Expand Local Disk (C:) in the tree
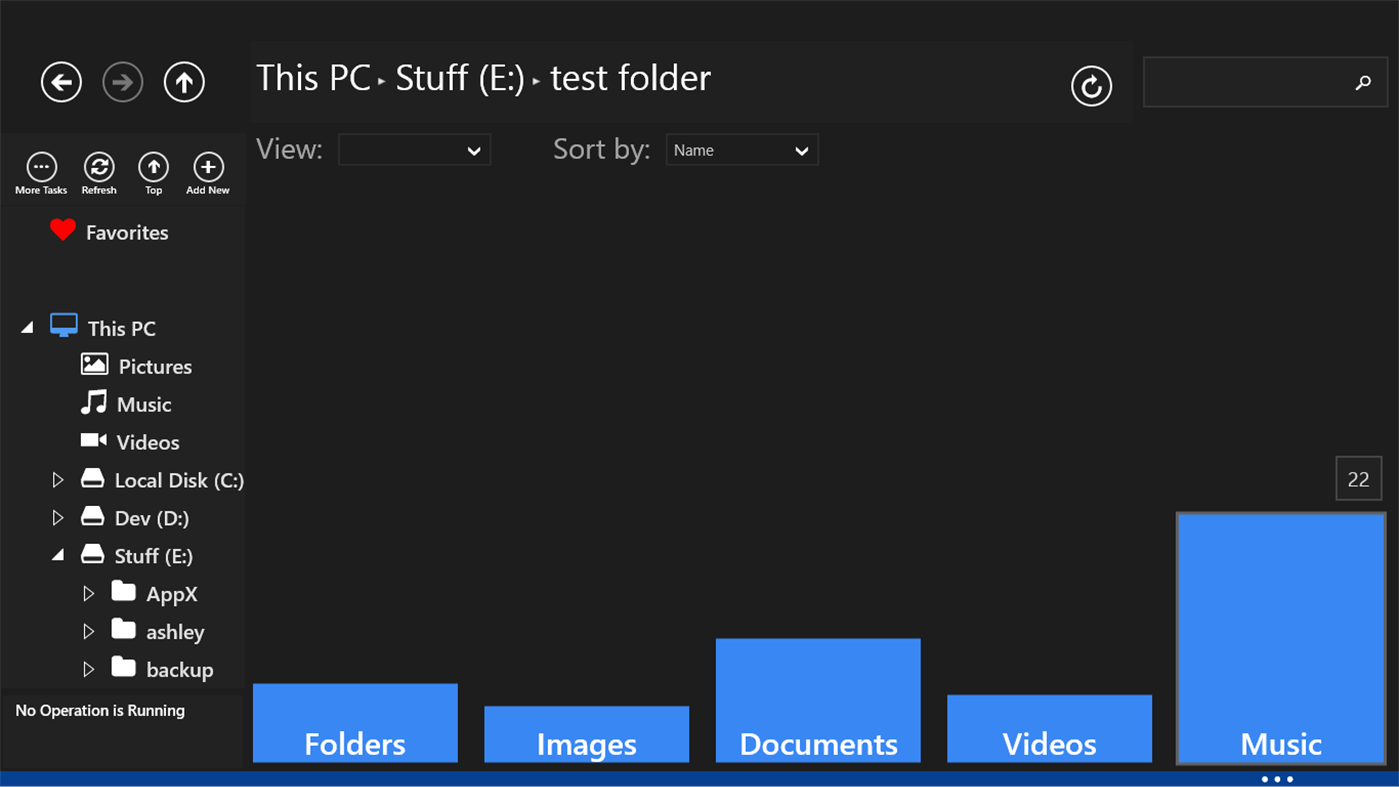Screen dimensions: 1399x787 tap(58, 479)
